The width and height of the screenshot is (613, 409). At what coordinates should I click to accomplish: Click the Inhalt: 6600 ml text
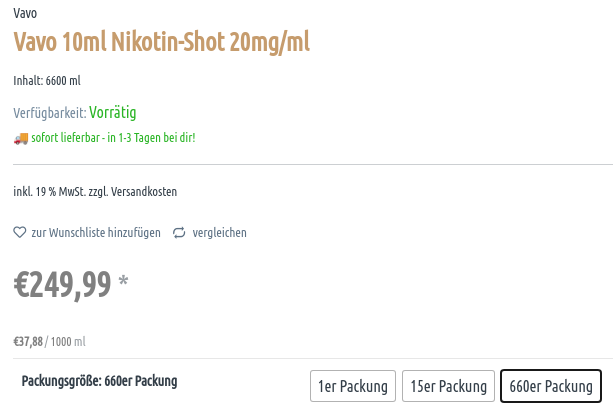pyautogui.click(x=47, y=81)
